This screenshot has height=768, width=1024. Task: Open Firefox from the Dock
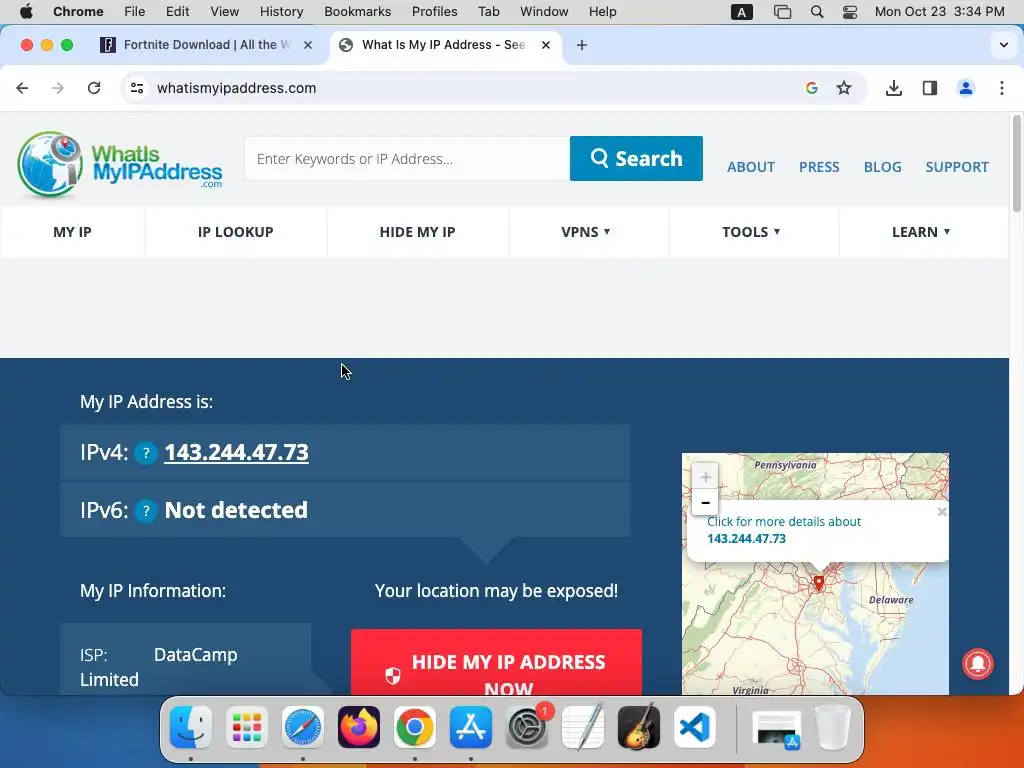coord(359,728)
